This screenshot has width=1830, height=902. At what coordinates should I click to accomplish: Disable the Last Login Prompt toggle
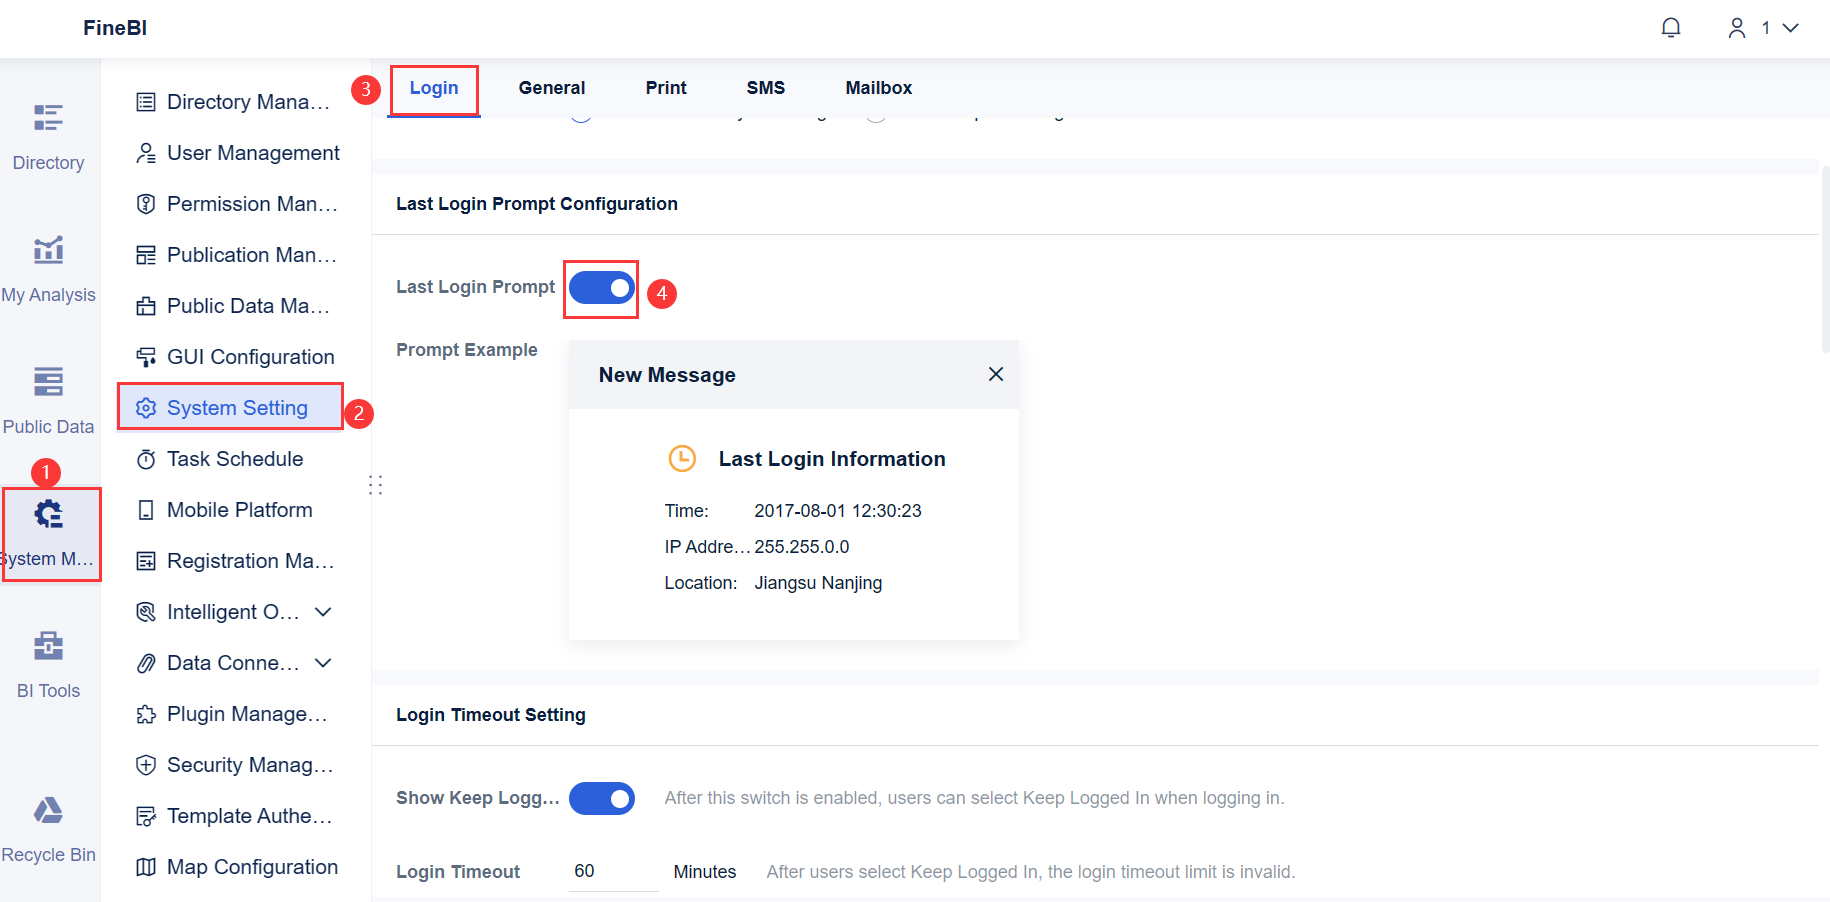(601, 288)
